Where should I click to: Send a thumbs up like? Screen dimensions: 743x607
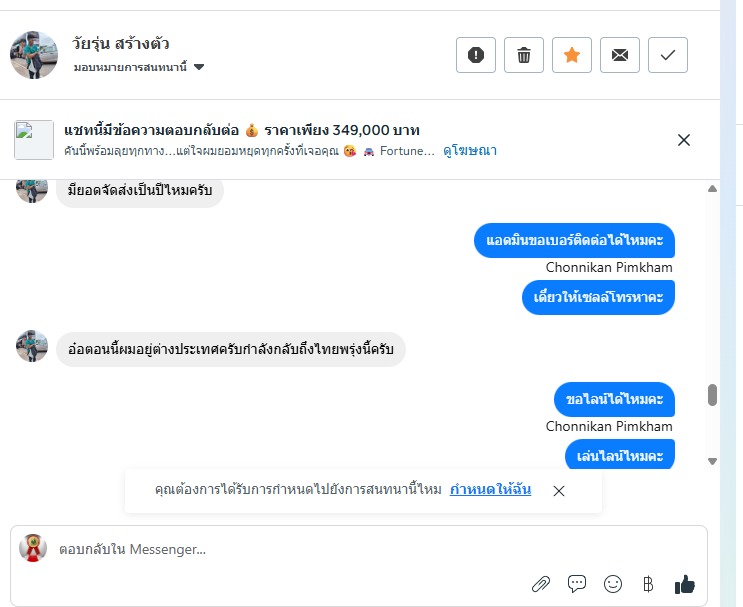click(x=685, y=584)
